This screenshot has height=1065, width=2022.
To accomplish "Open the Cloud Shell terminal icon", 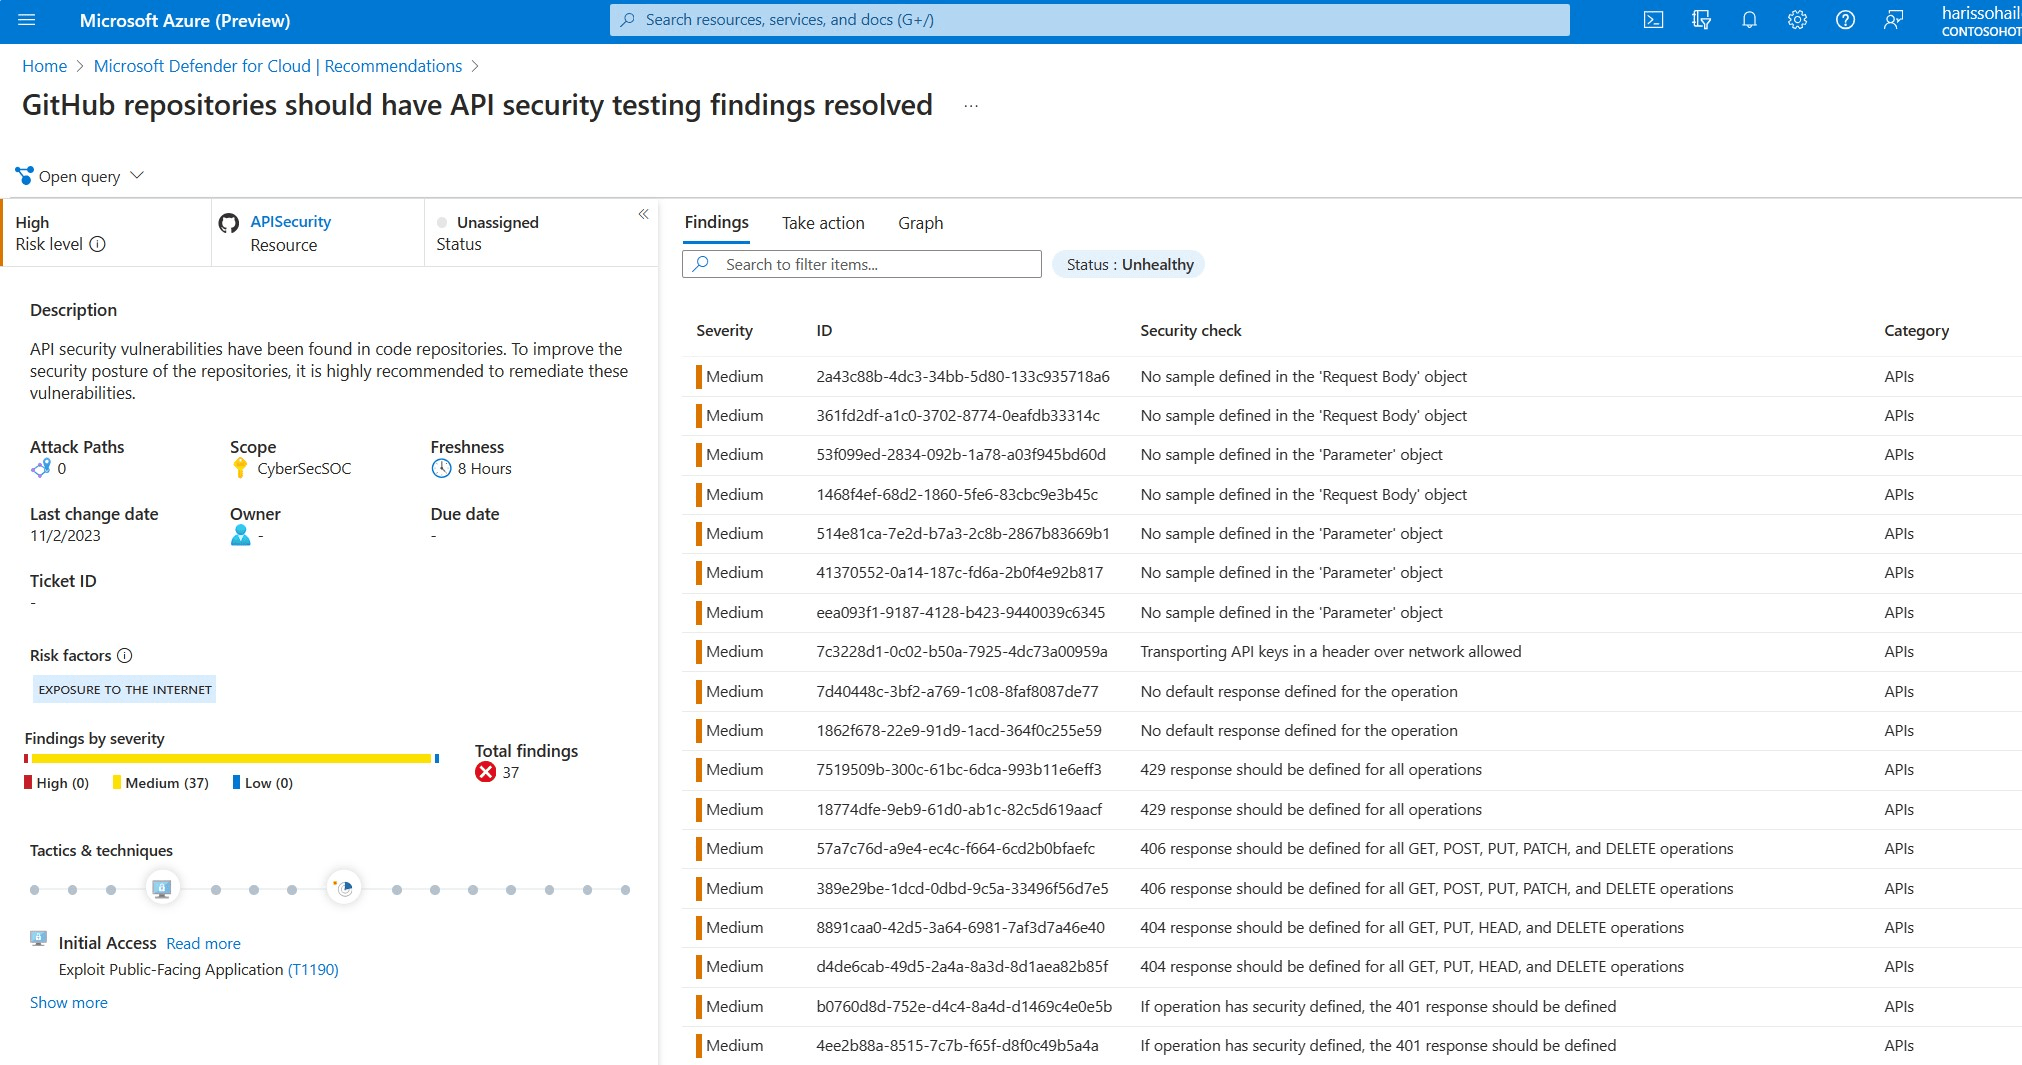I will point(1653,19).
